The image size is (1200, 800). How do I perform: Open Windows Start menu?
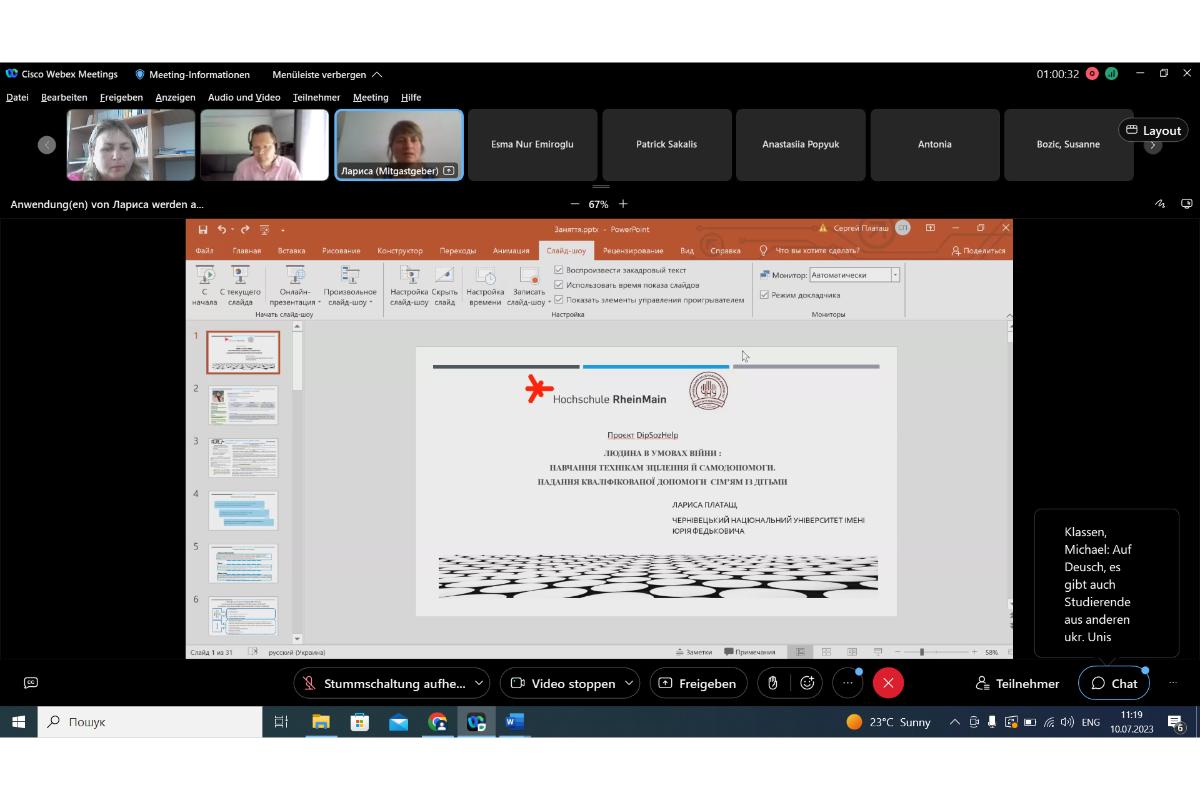point(18,721)
